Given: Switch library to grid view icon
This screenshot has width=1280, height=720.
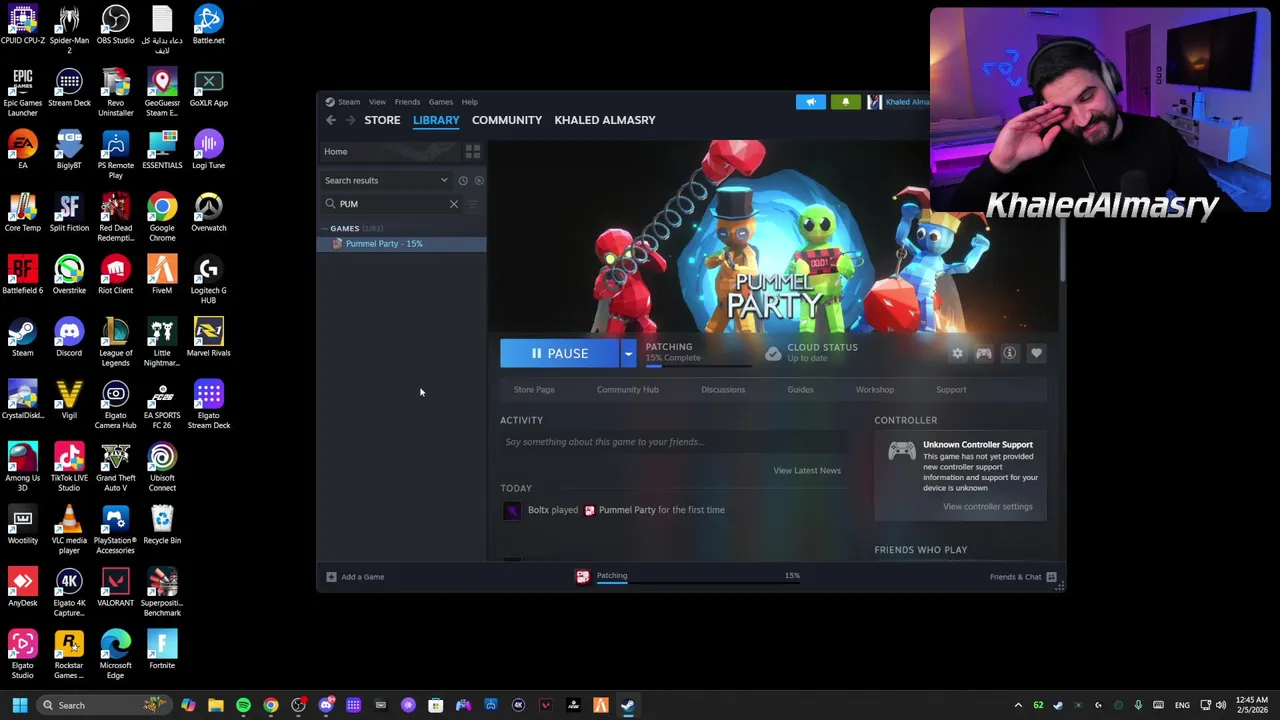Looking at the screenshot, I should point(473,151).
